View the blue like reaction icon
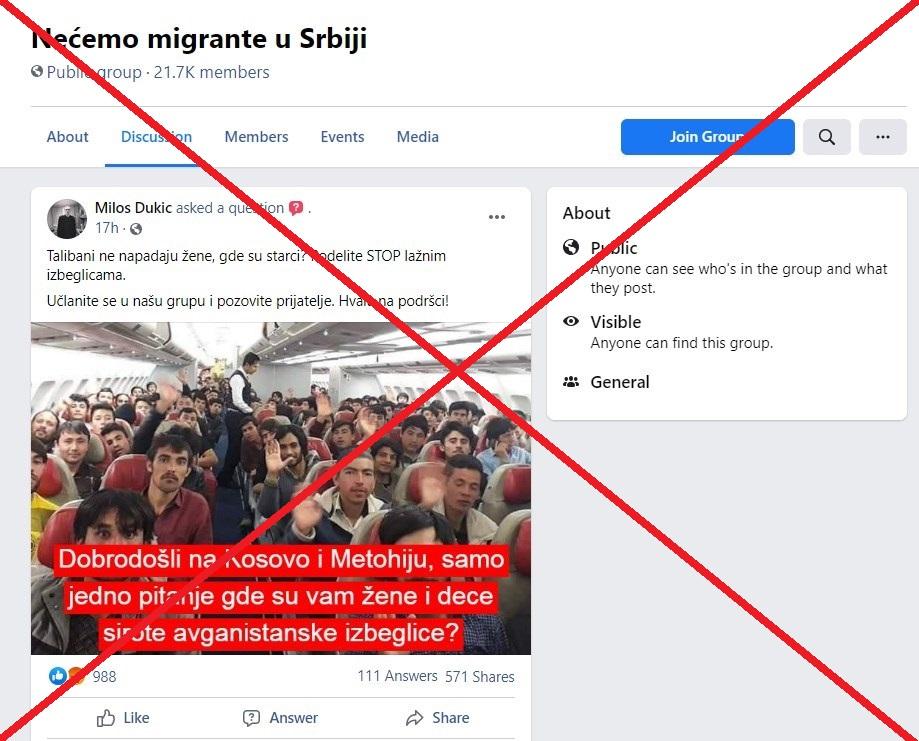 tap(57, 676)
